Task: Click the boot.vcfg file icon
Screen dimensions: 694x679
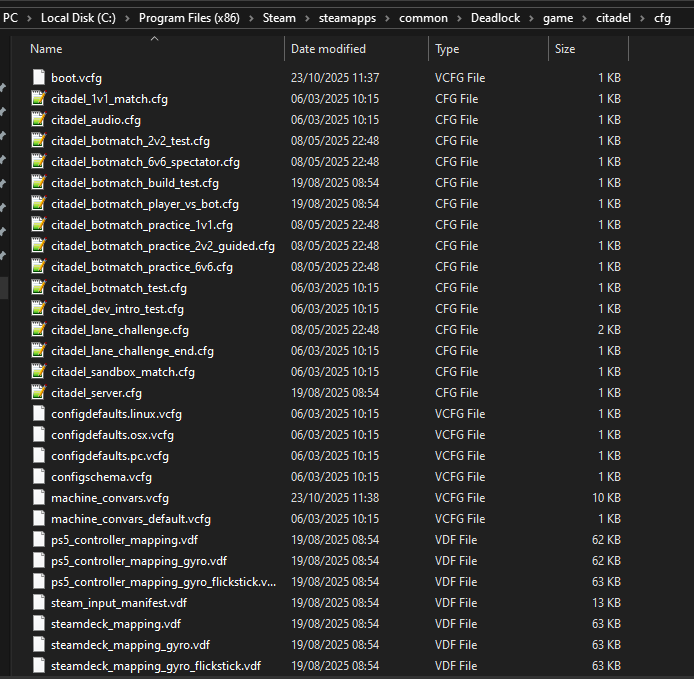Action: coord(39,77)
